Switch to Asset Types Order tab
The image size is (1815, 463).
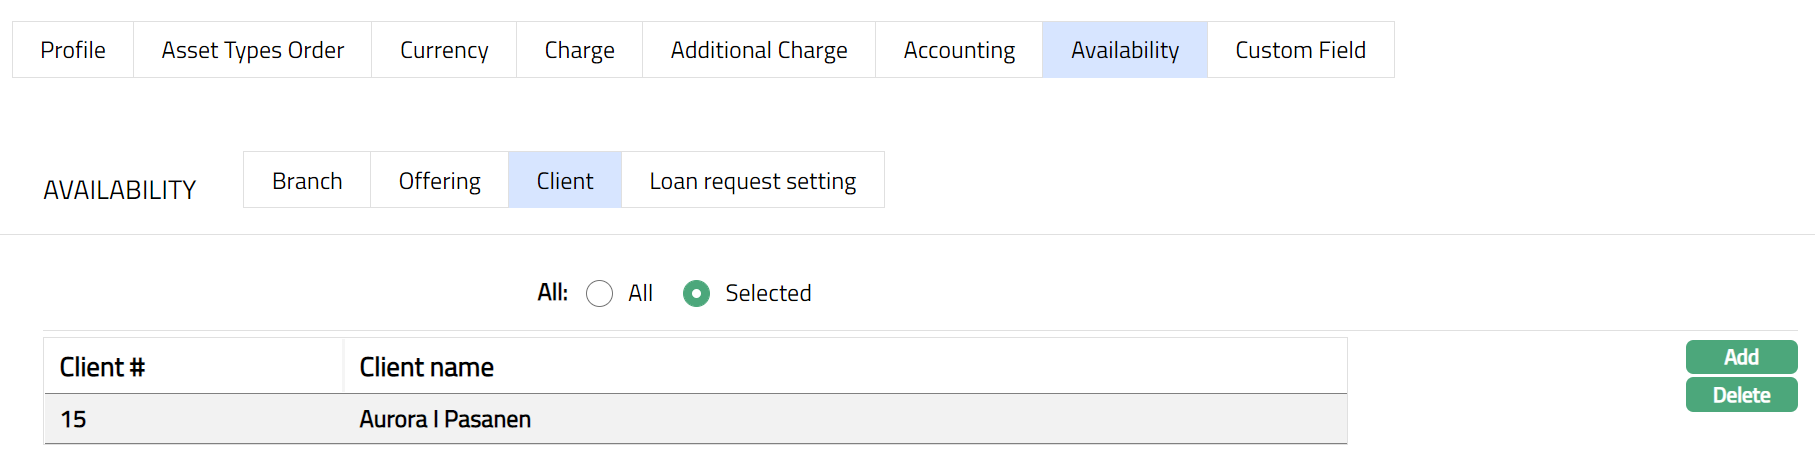(x=252, y=50)
